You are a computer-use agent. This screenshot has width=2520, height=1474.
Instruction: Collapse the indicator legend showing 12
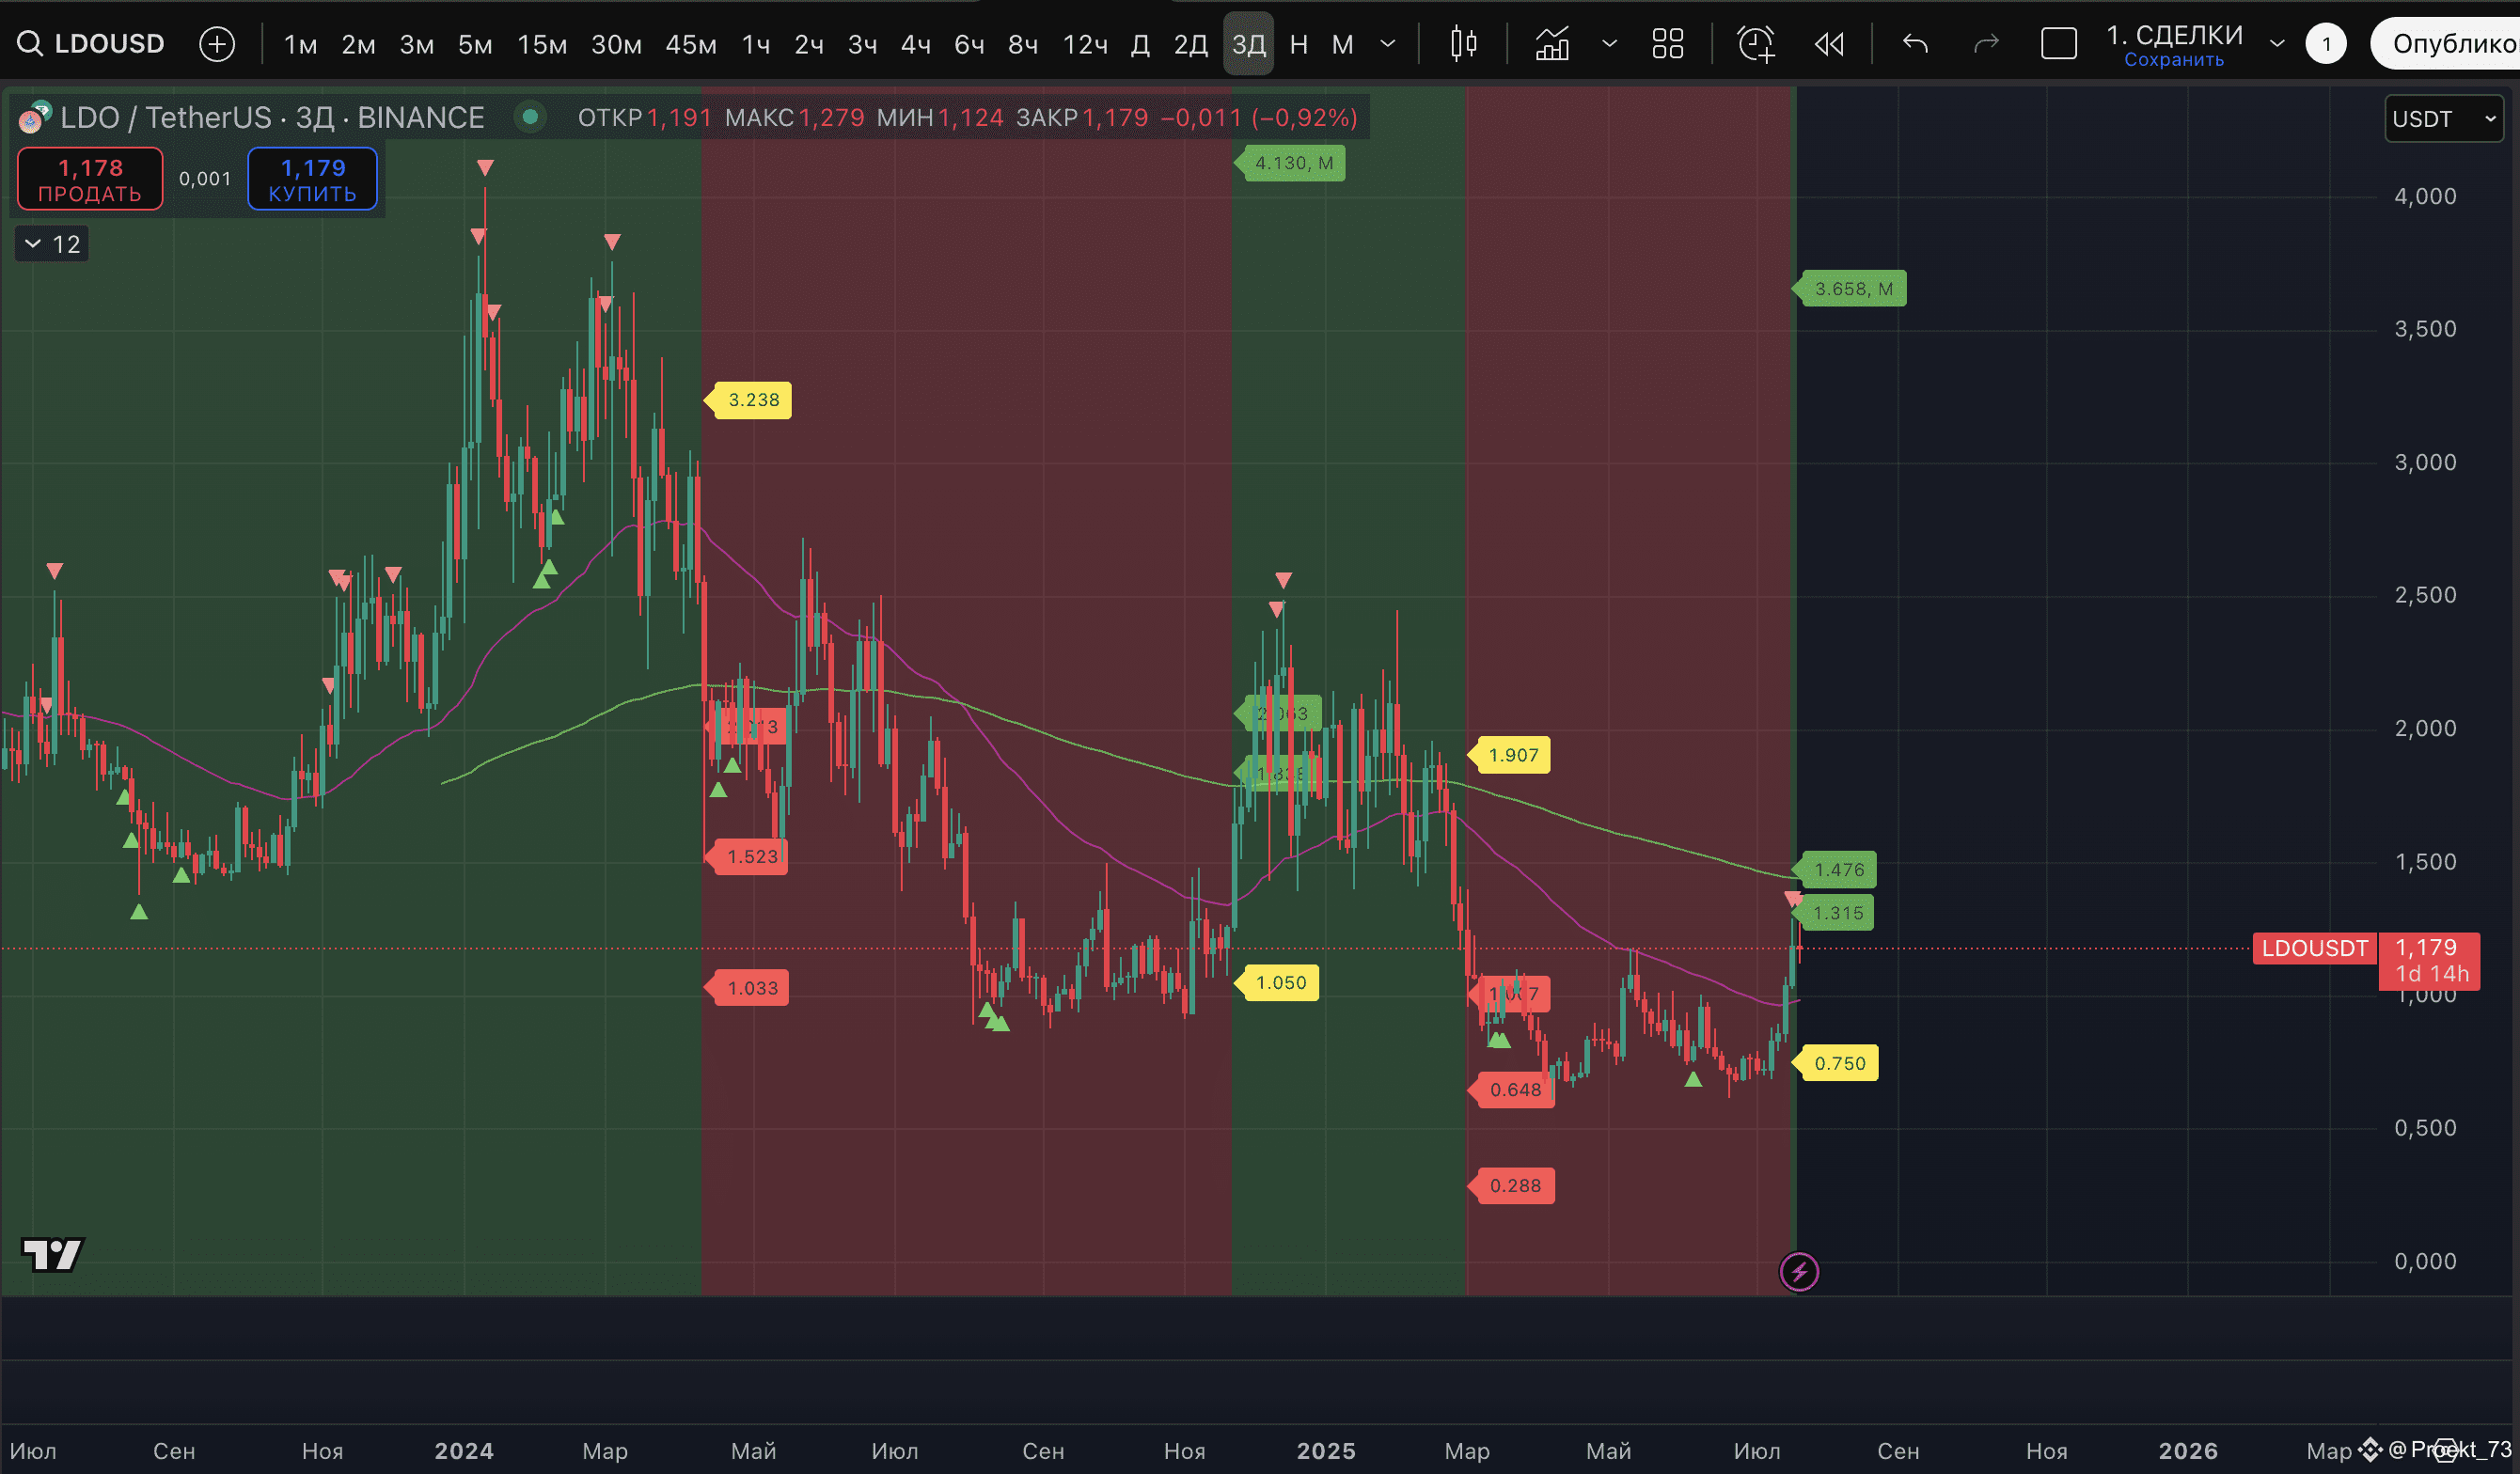(52, 244)
